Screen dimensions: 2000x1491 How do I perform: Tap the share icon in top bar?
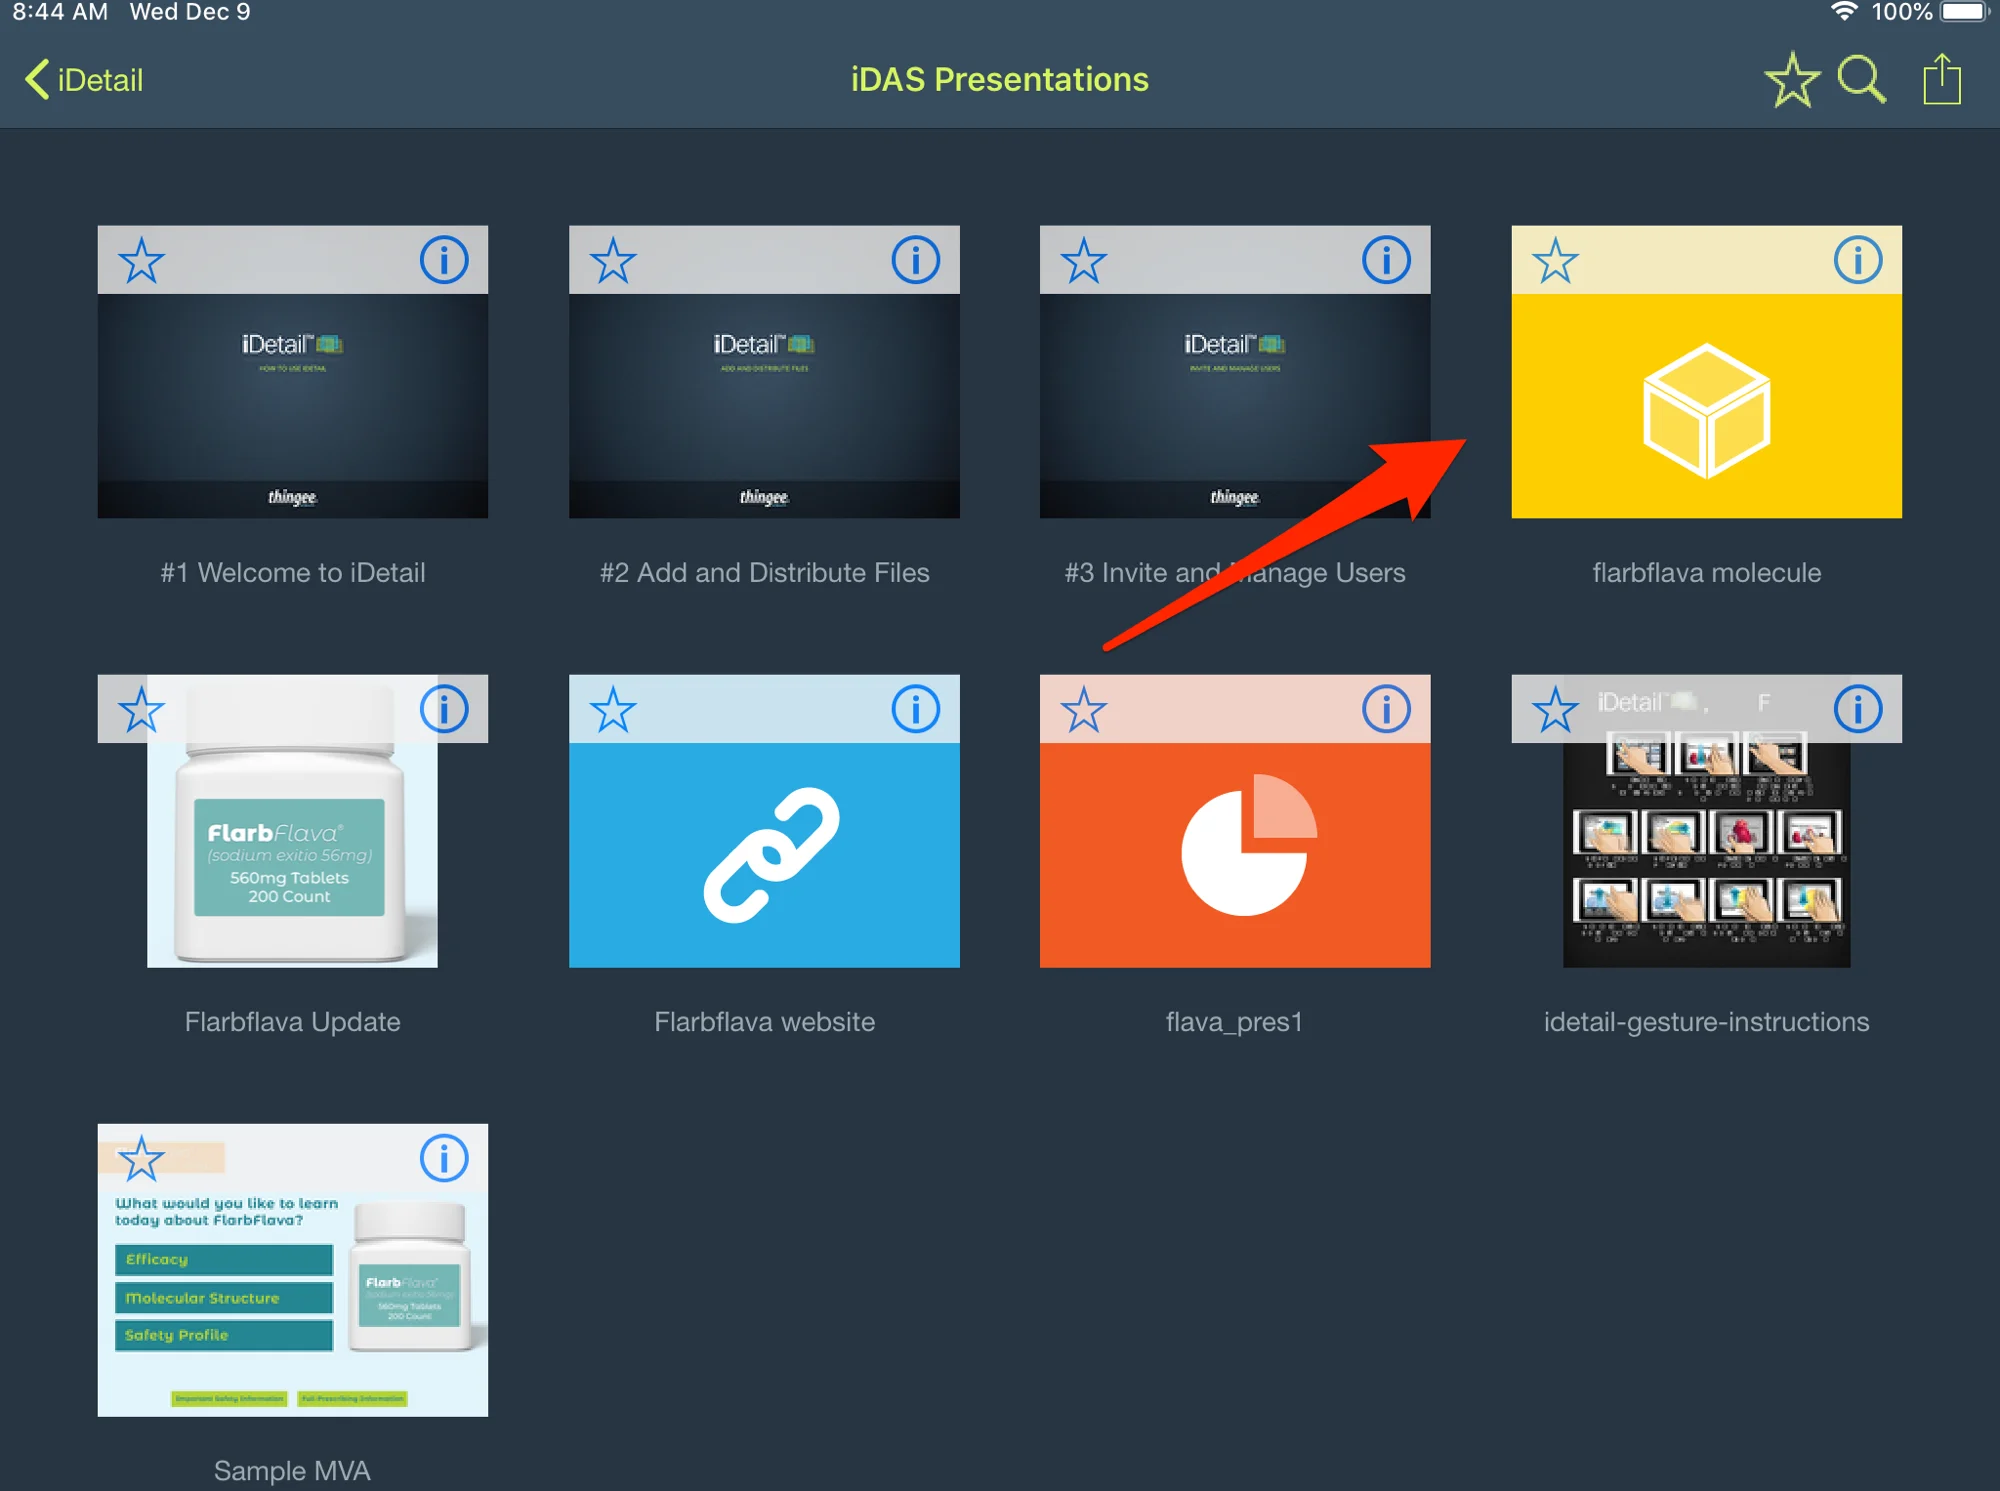click(x=1941, y=80)
